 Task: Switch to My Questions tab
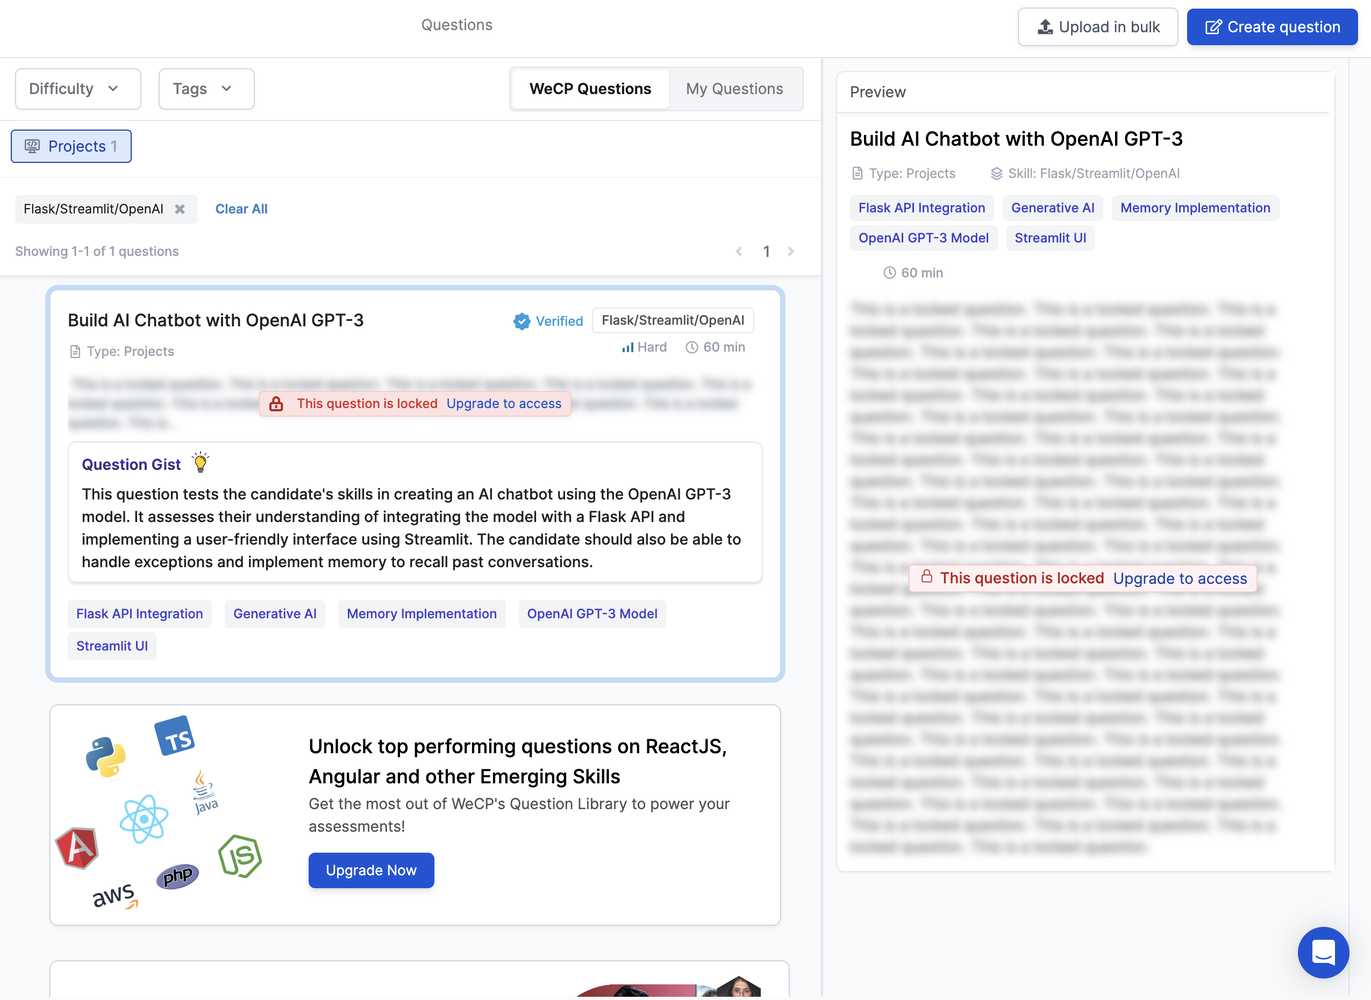pyautogui.click(x=734, y=89)
